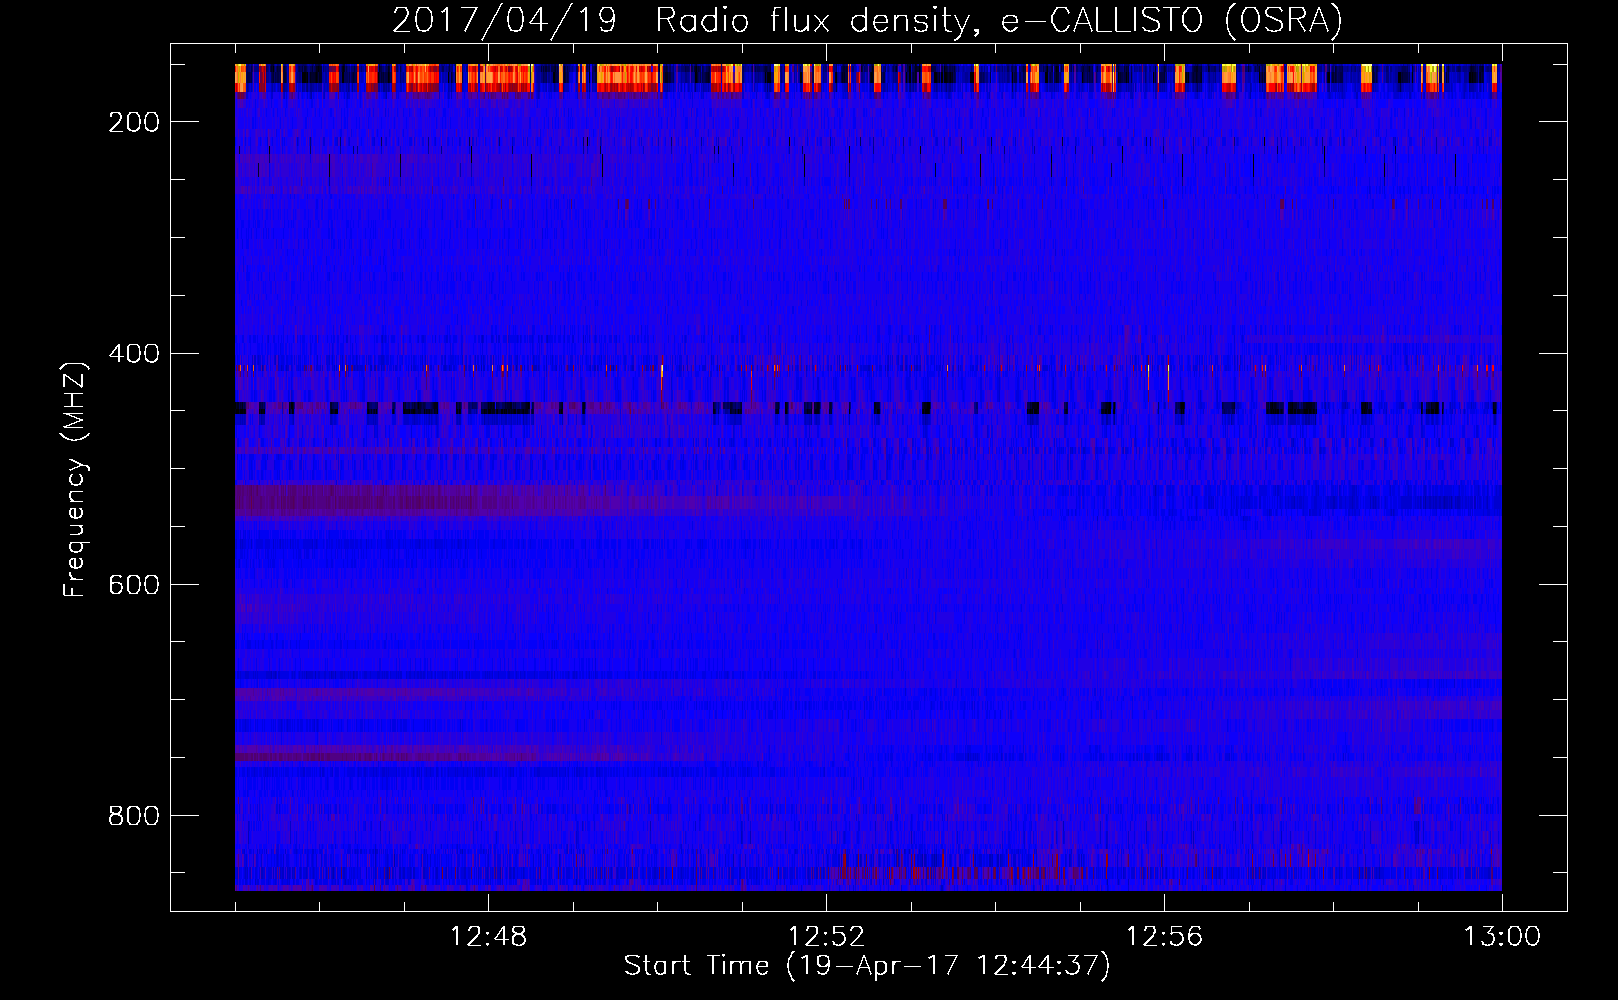Click the "Start Time (19-Apr-17 12:44:37)" axis label
Image resolution: width=1618 pixels, height=1000 pixels.
click(867, 966)
